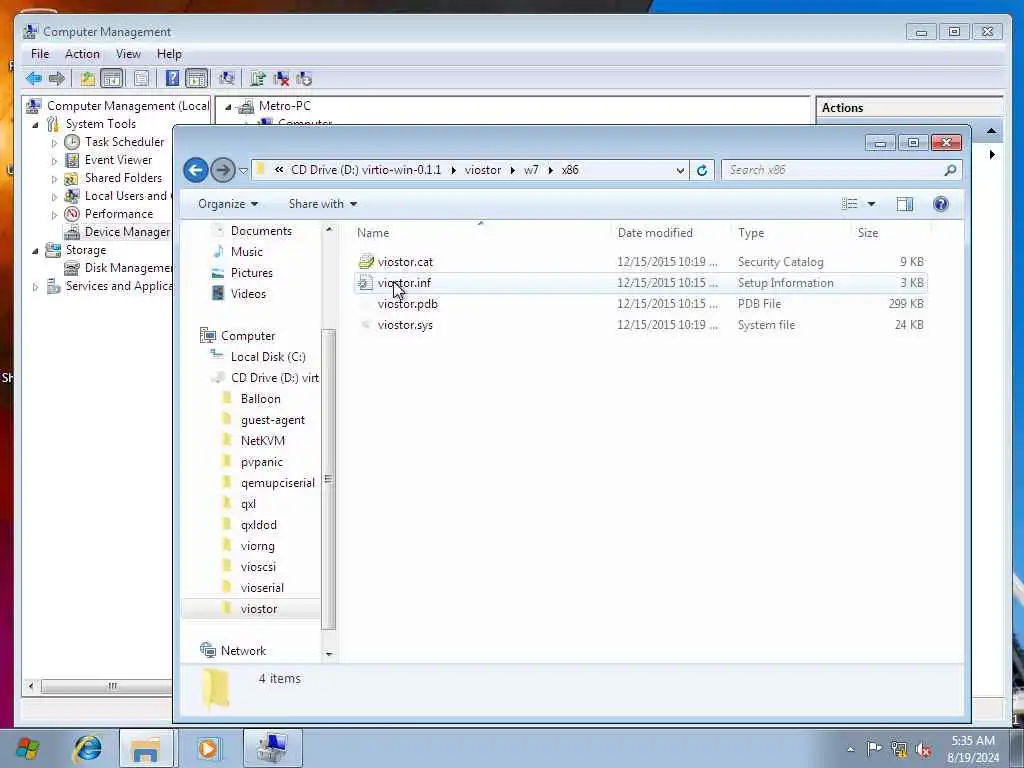This screenshot has height=768, width=1024.
Task: Open the view options dropdown arrow
Action: (871, 204)
